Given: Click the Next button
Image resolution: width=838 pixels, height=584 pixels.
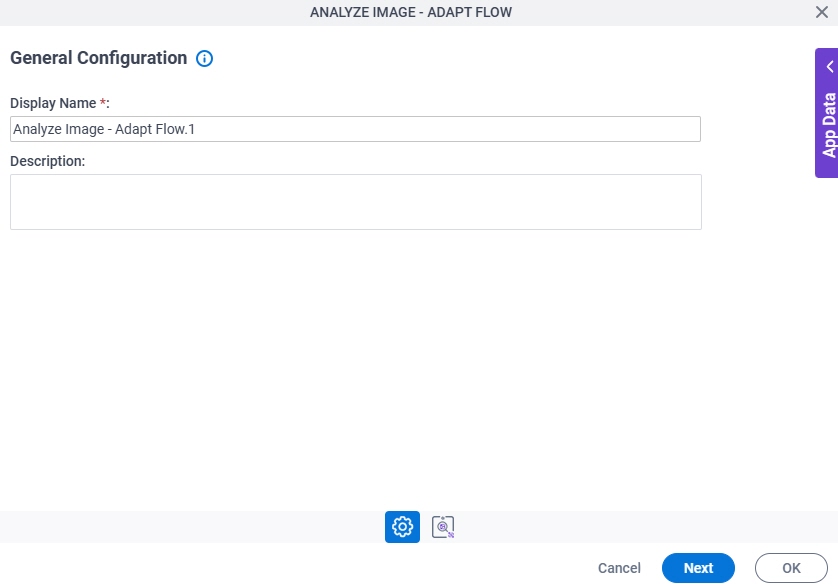Looking at the screenshot, I should coord(699,568).
